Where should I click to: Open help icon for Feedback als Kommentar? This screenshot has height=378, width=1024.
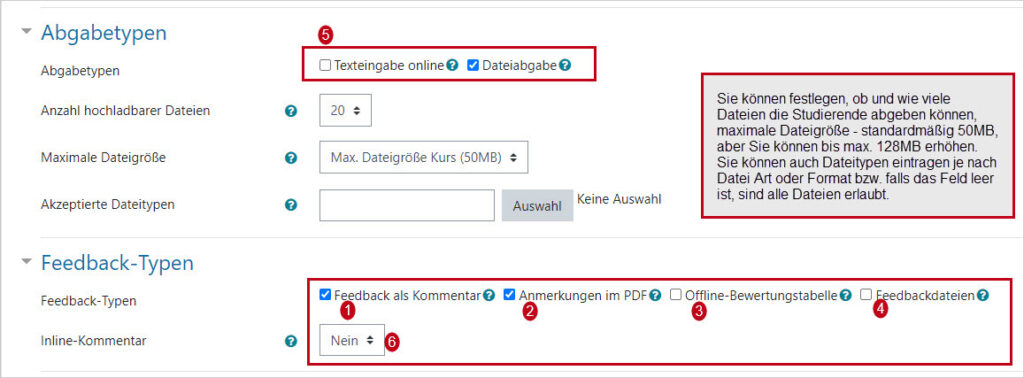click(489, 295)
